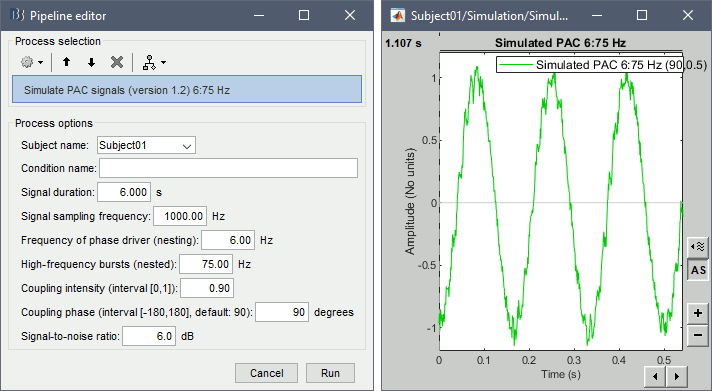Image resolution: width=712 pixels, height=391 pixels.
Task: Maximize the Pipeline editor window
Action: (304, 15)
